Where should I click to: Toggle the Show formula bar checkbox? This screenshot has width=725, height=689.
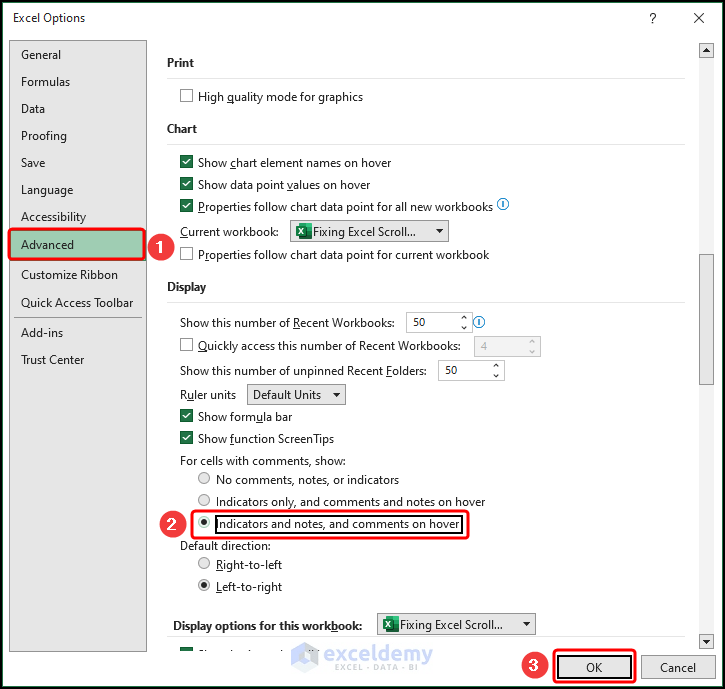pyautogui.click(x=186, y=416)
